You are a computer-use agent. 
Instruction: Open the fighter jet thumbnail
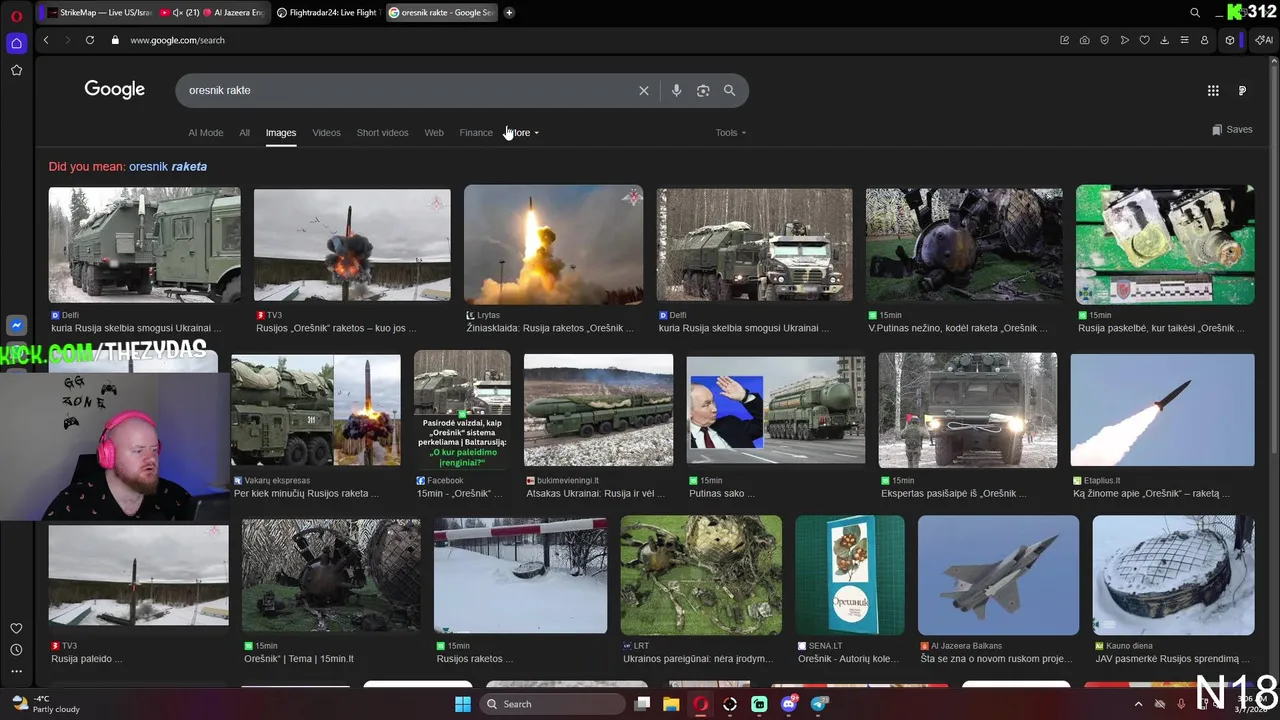(x=998, y=575)
